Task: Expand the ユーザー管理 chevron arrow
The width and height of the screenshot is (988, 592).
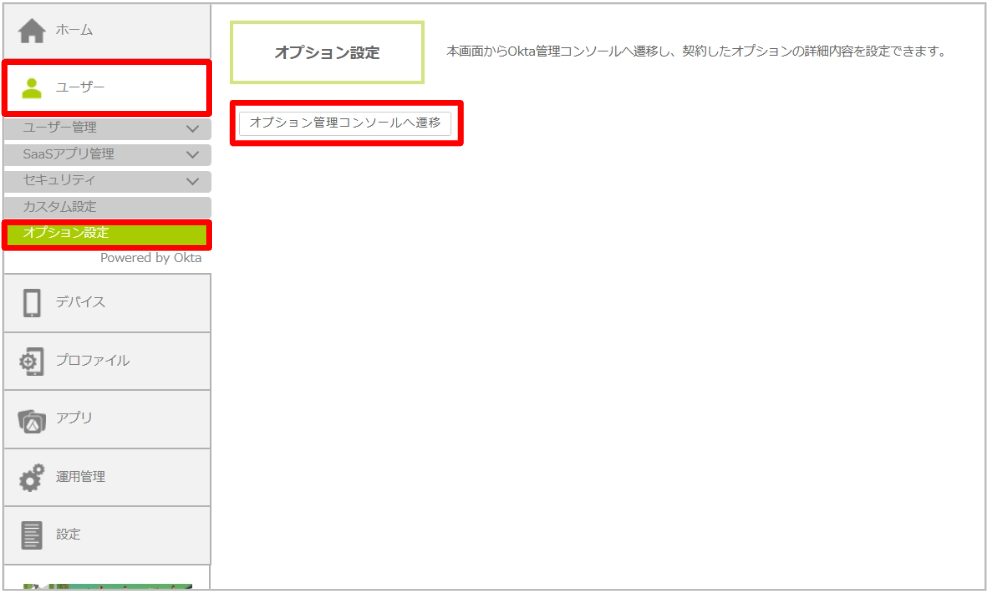Action: pyautogui.click(x=193, y=129)
